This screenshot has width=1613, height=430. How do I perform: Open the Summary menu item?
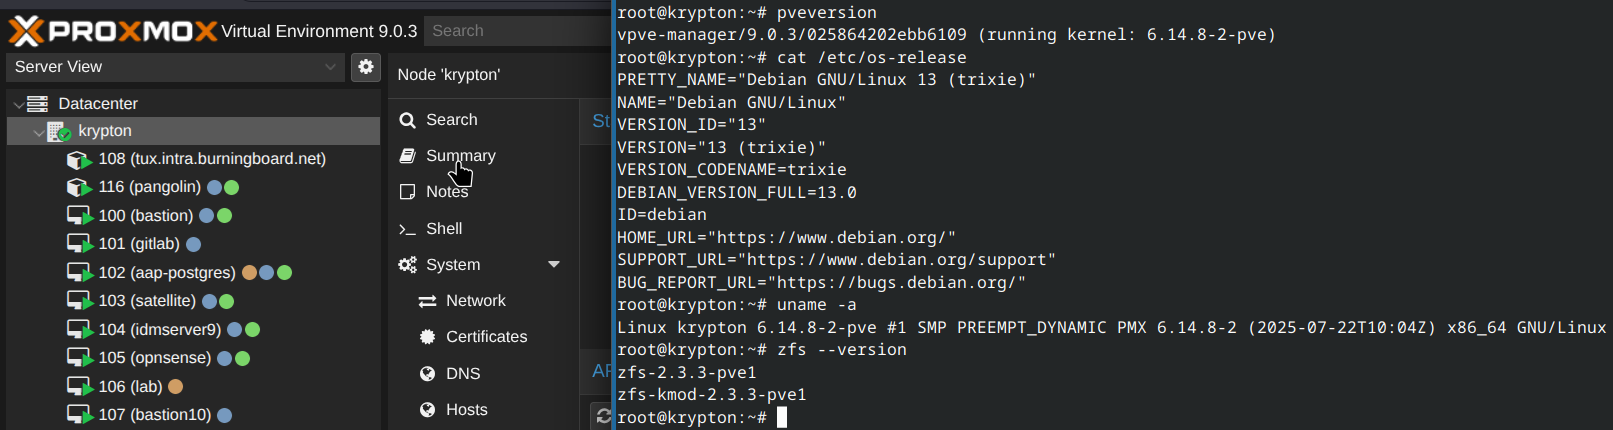click(x=460, y=156)
